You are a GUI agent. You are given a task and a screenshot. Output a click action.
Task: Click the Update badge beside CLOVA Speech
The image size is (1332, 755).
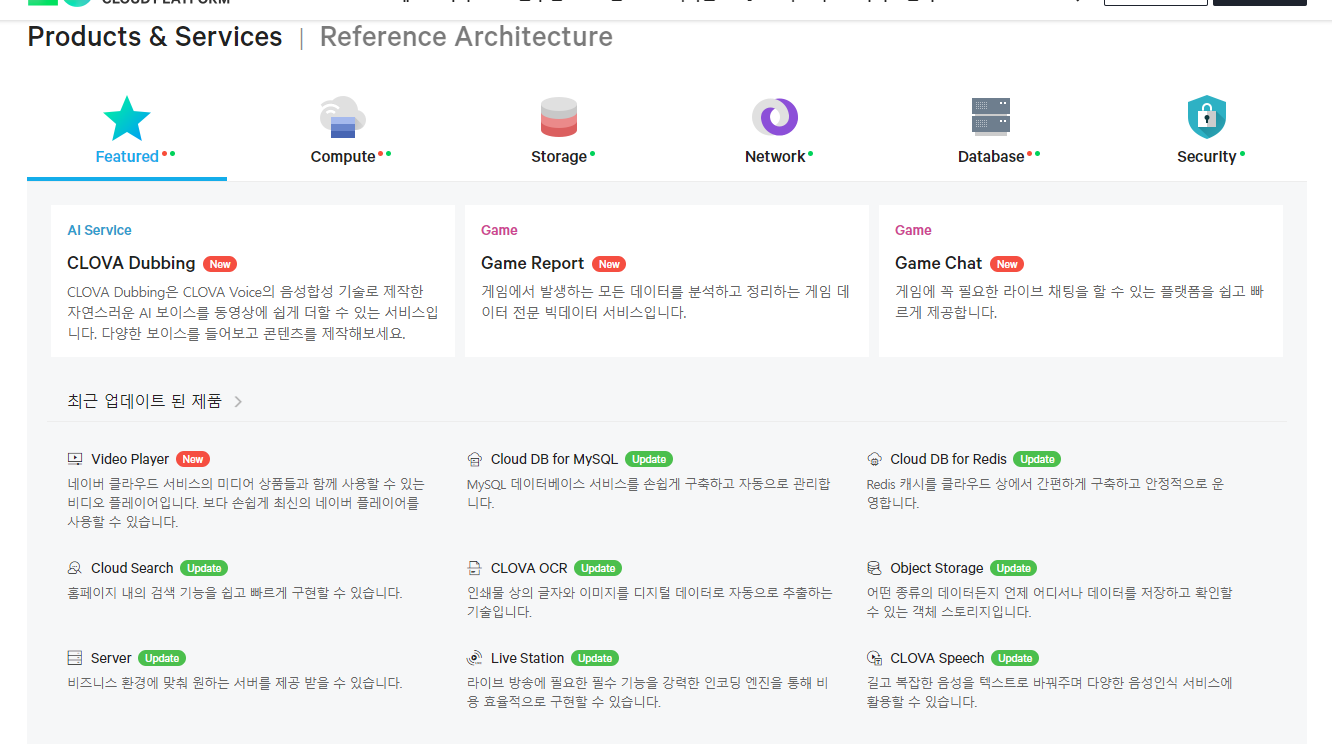1015,658
